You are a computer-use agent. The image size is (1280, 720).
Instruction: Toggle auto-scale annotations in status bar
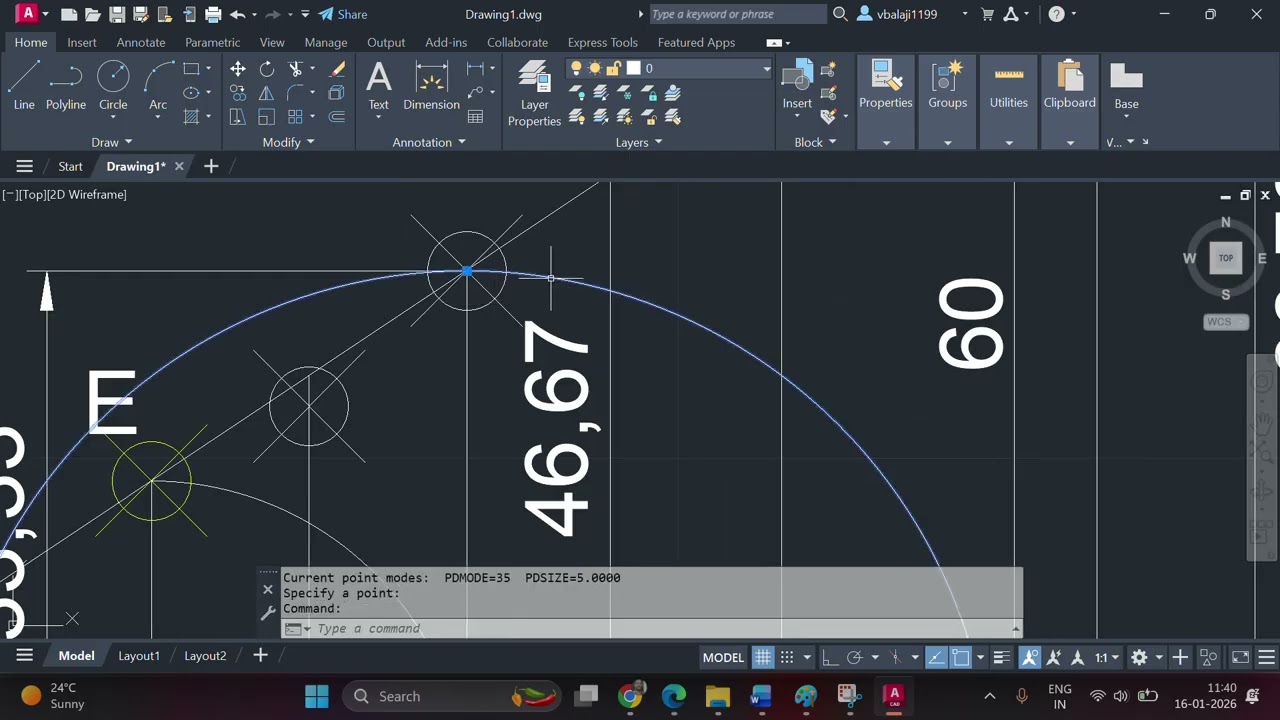coord(1053,657)
